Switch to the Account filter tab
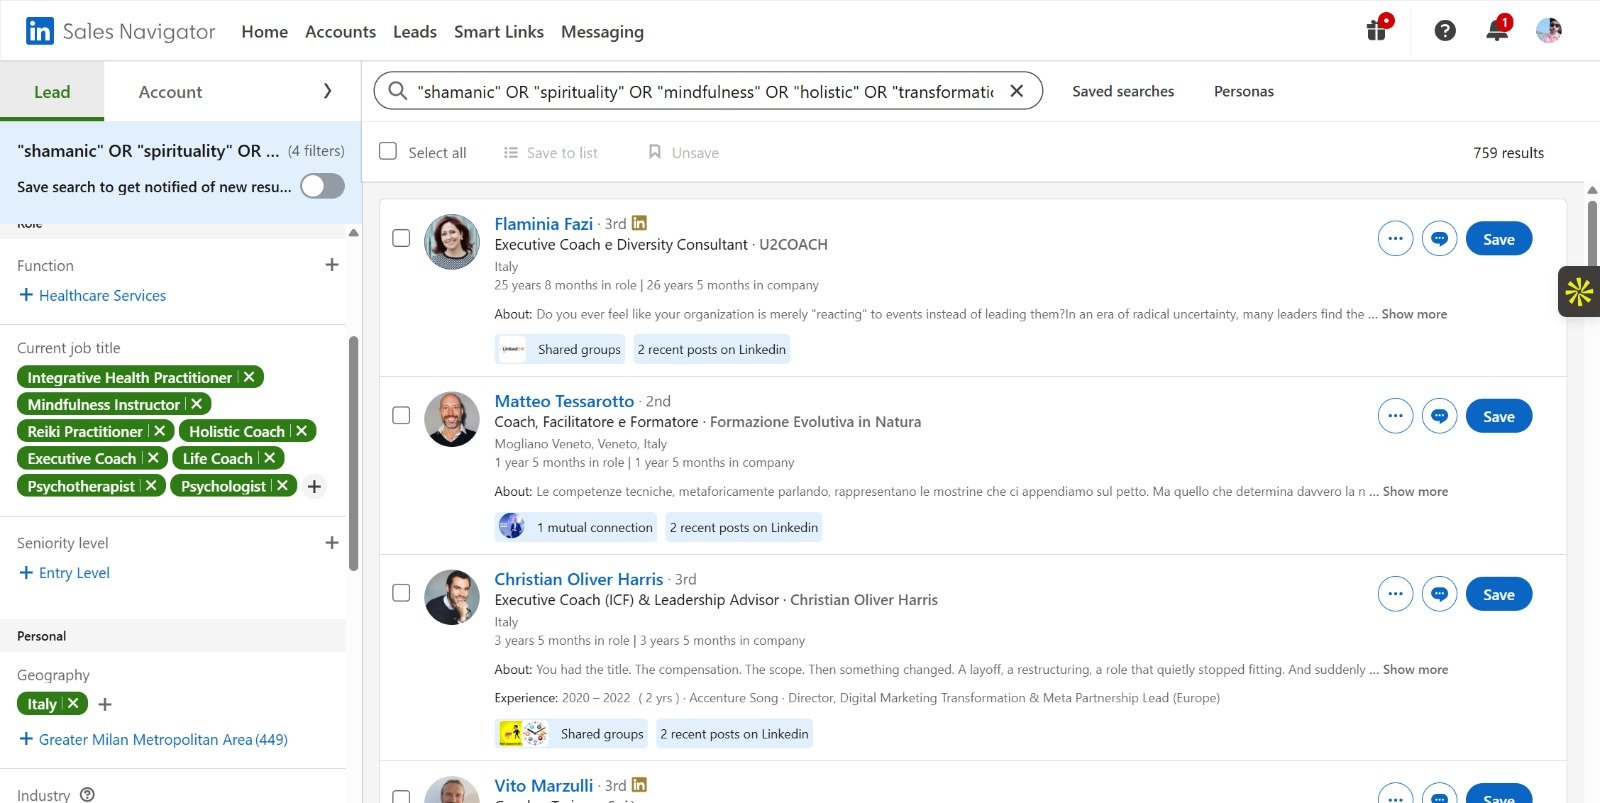 (170, 91)
